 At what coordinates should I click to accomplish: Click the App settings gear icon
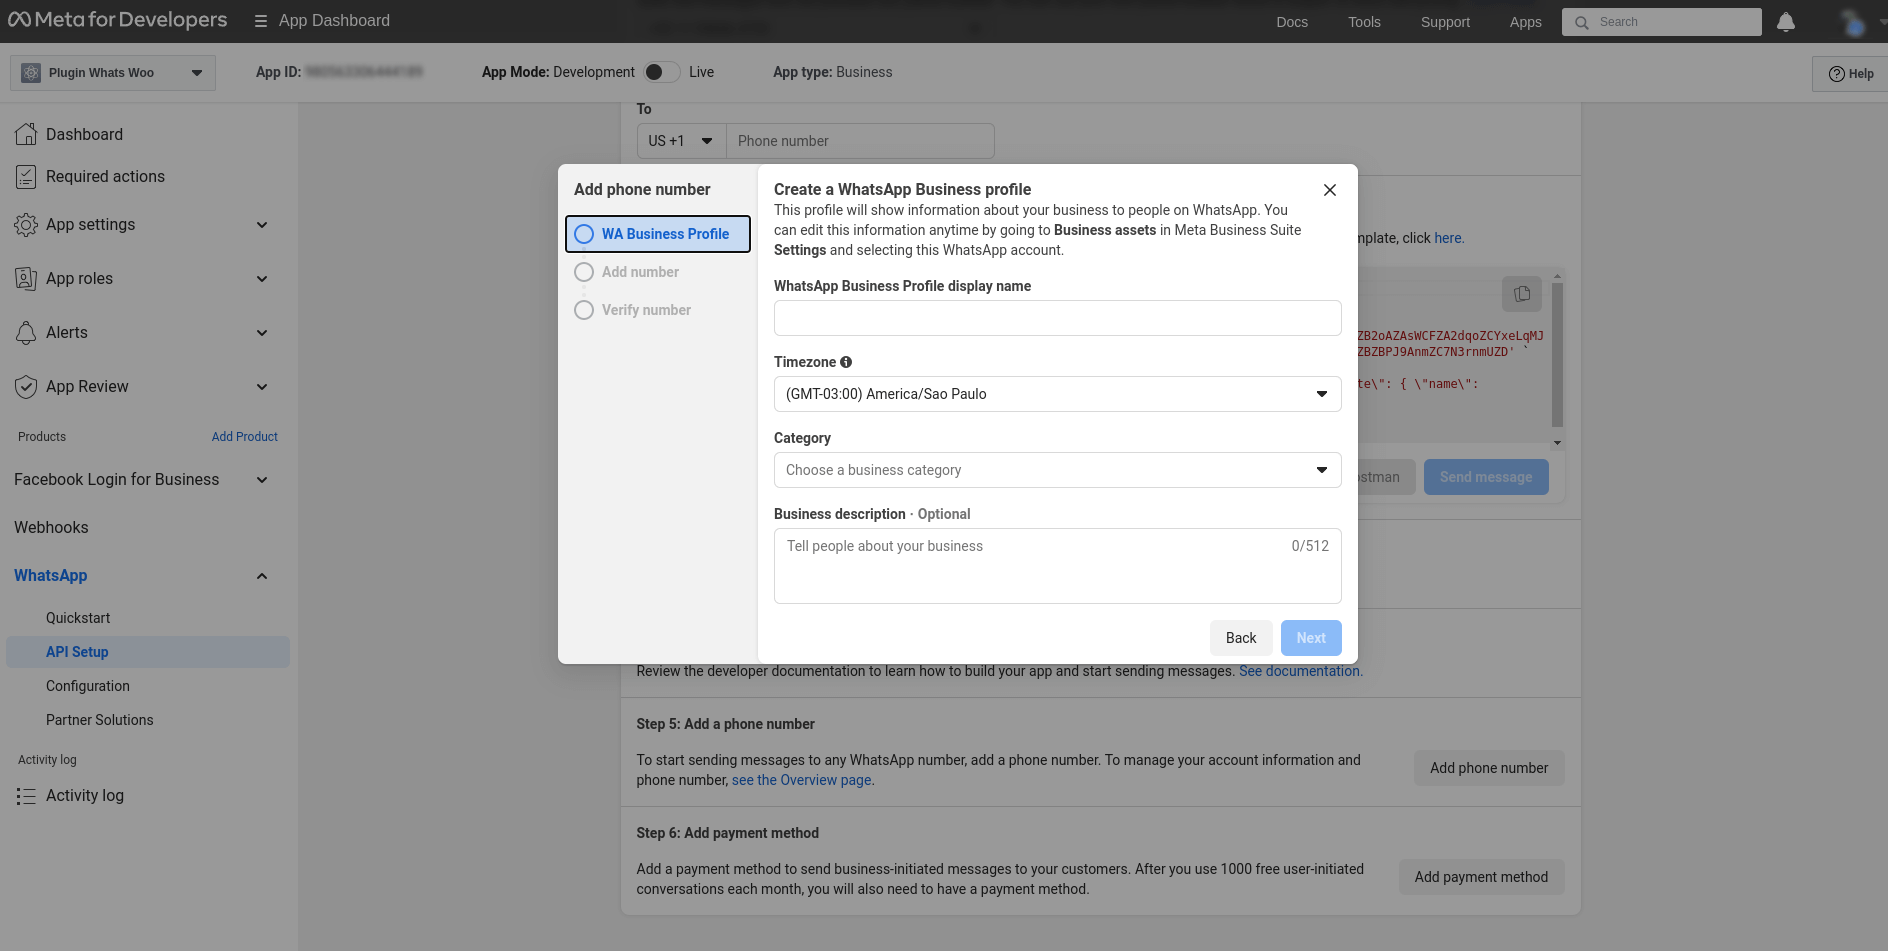[x=26, y=224]
